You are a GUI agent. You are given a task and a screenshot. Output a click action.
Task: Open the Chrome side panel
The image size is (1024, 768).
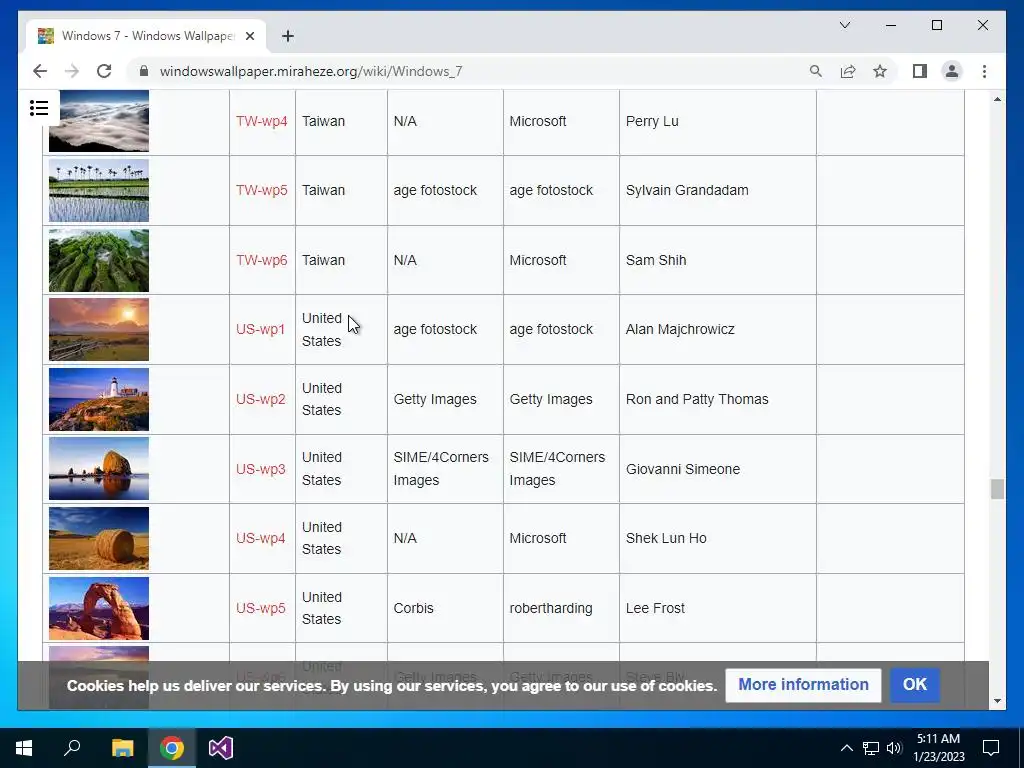pos(920,71)
